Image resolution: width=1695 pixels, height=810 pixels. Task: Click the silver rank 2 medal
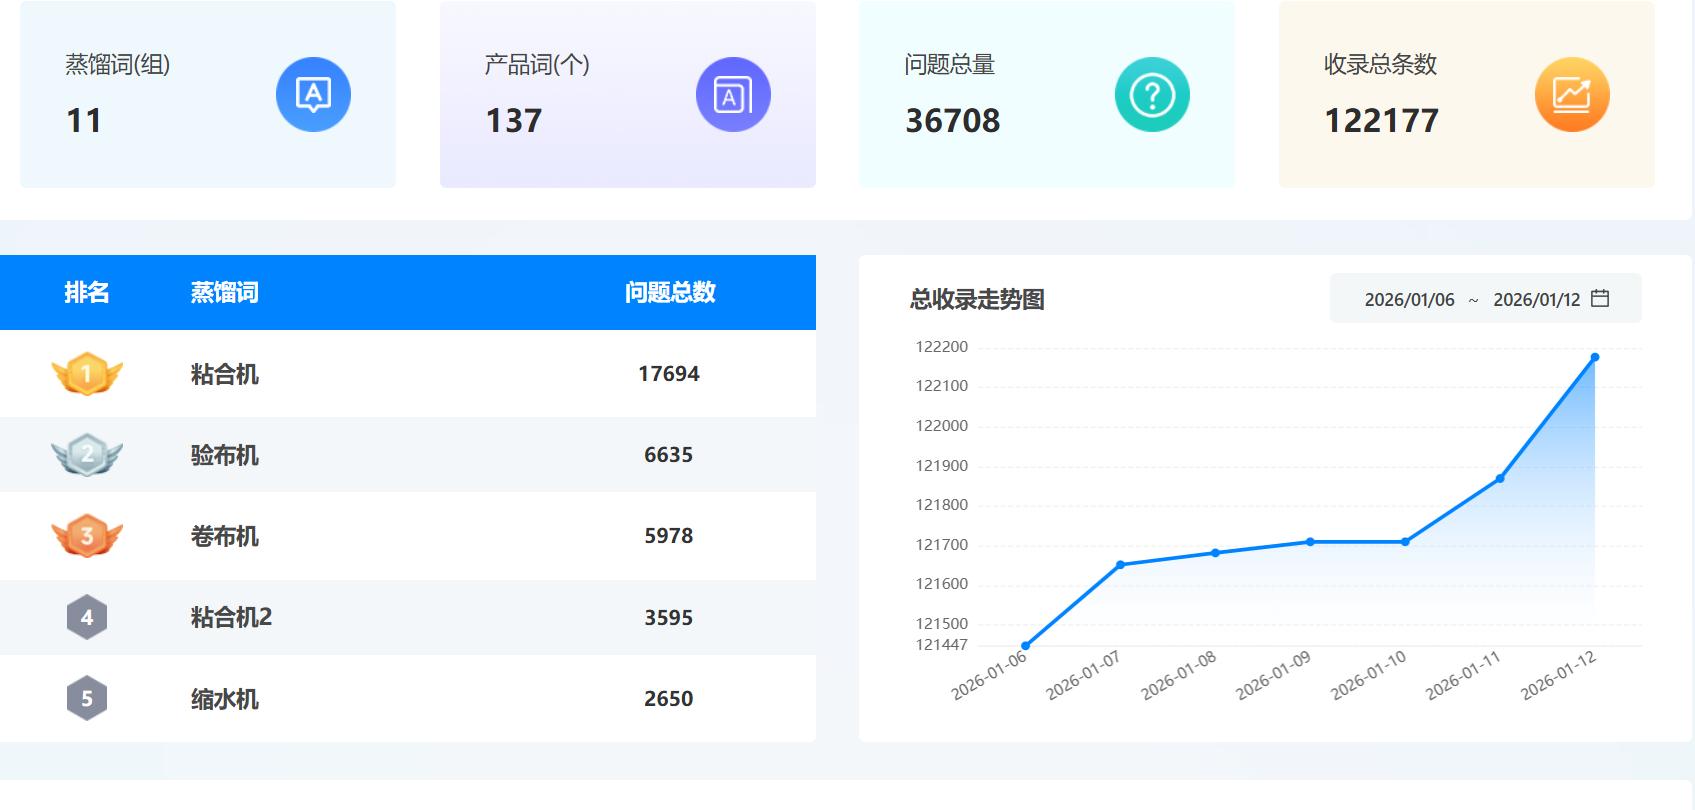coord(87,455)
